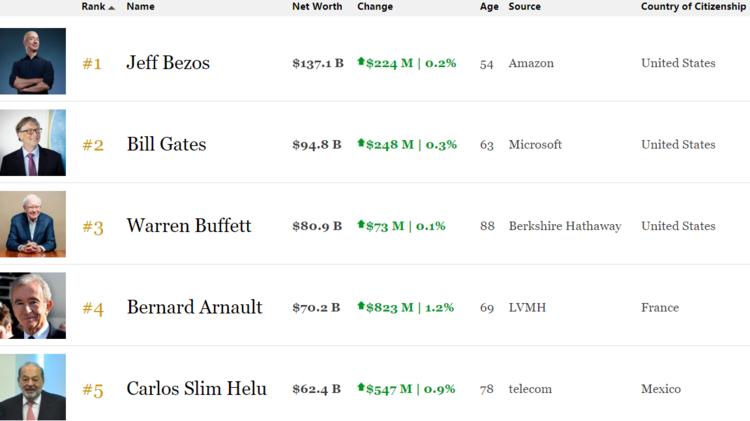Select the #4 rank label

[x=93, y=309]
